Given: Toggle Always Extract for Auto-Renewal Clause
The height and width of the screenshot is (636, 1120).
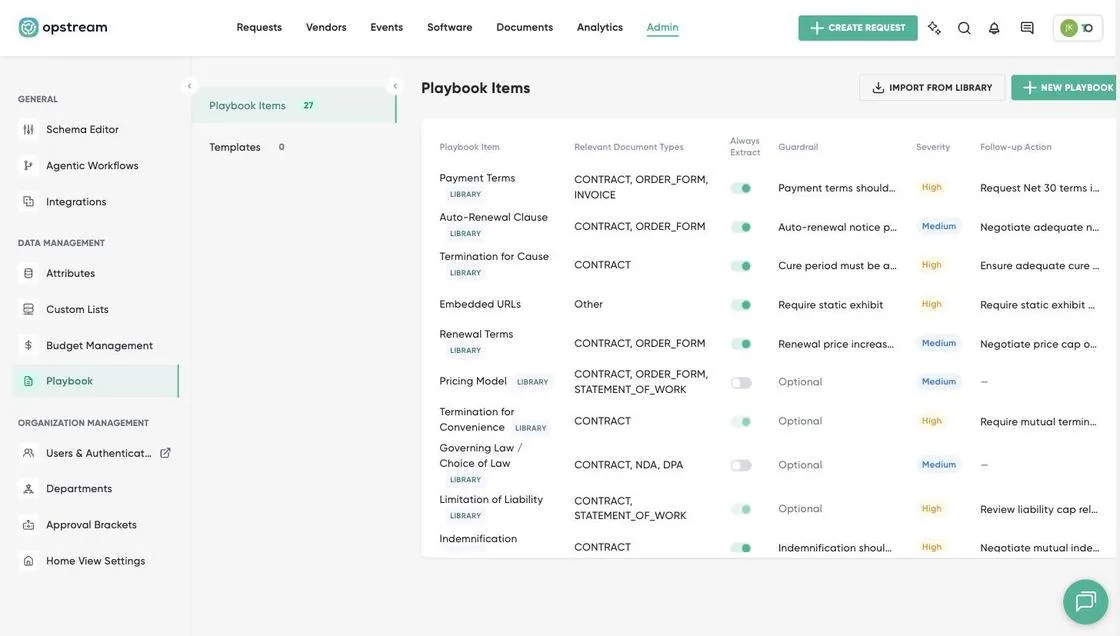Looking at the screenshot, I should 741,227.
